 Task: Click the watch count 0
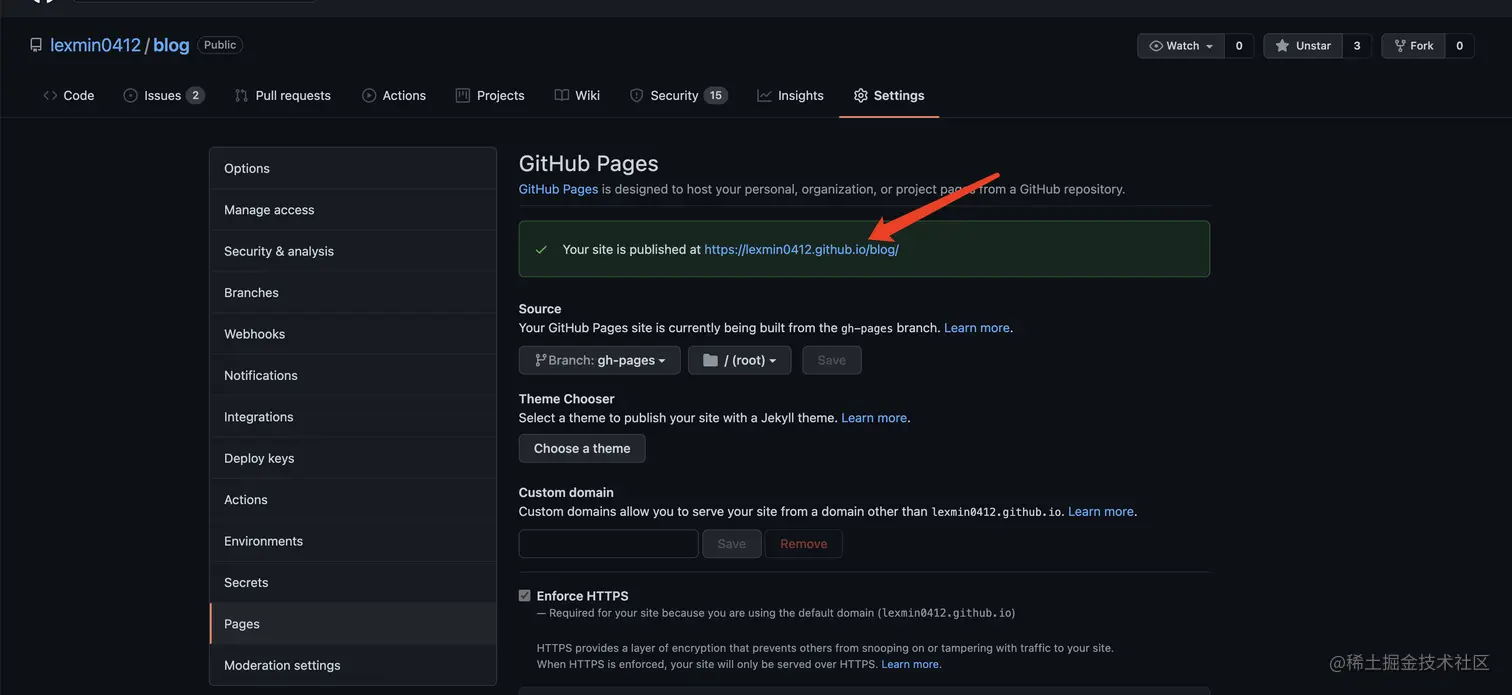[1239, 46]
